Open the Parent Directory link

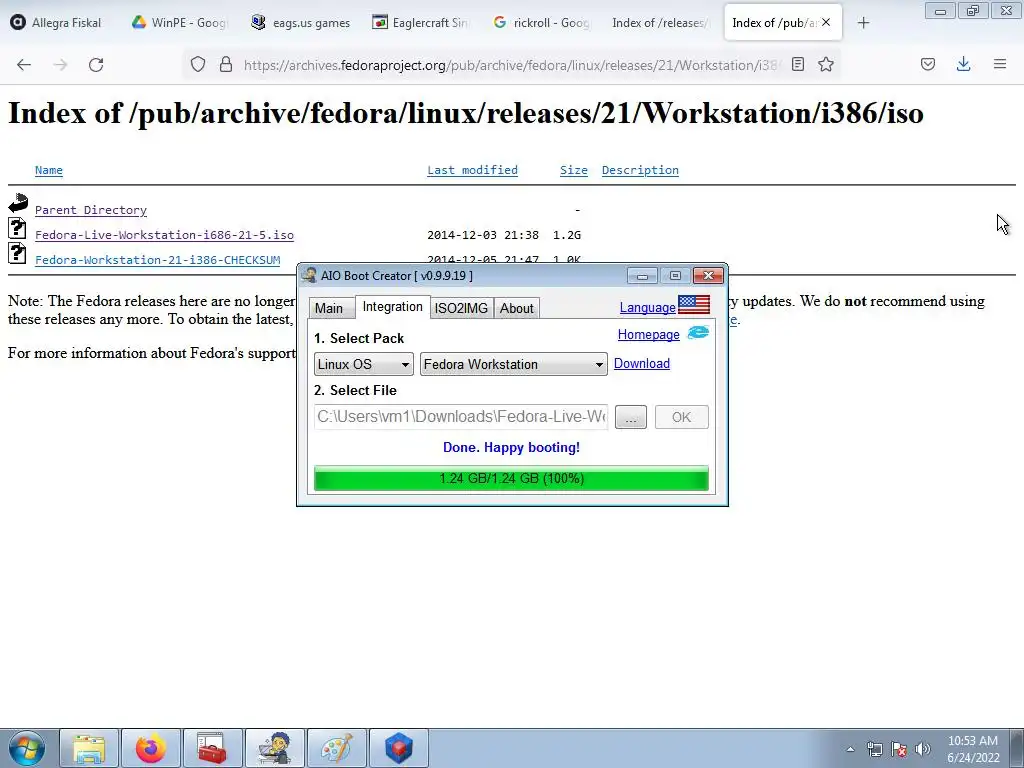point(91,210)
